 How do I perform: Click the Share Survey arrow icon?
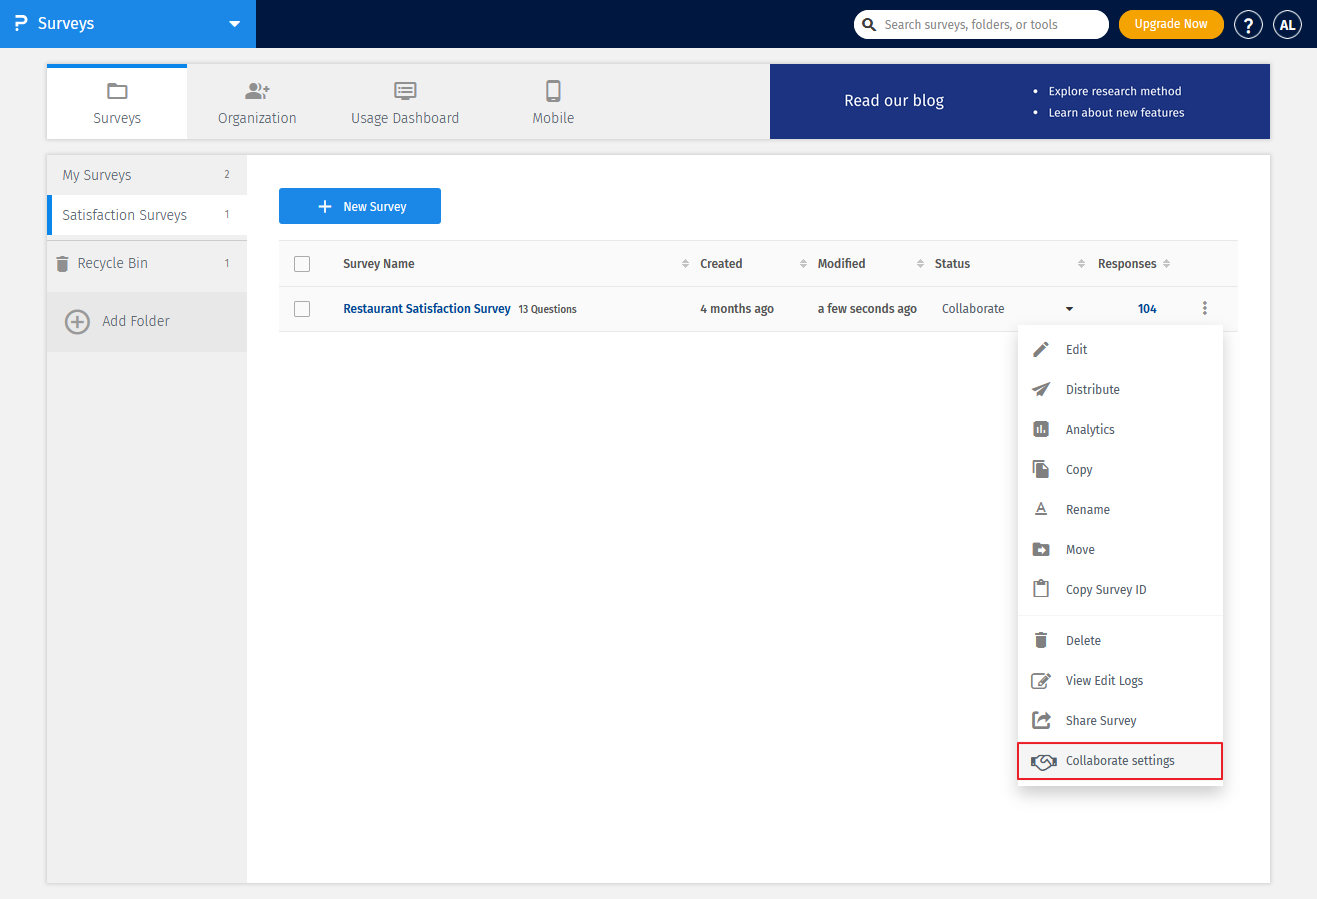pyautogui.click(x=1041, y=720)
